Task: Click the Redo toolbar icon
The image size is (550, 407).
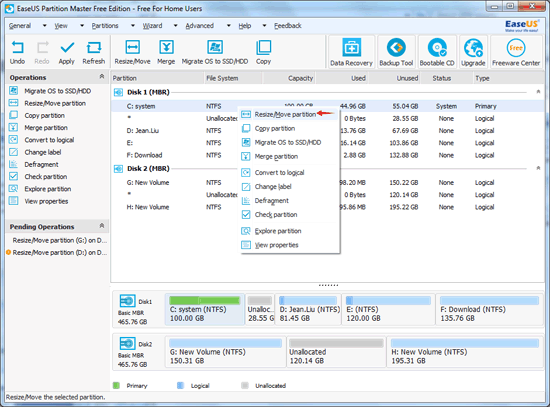Action: [42, 53]
